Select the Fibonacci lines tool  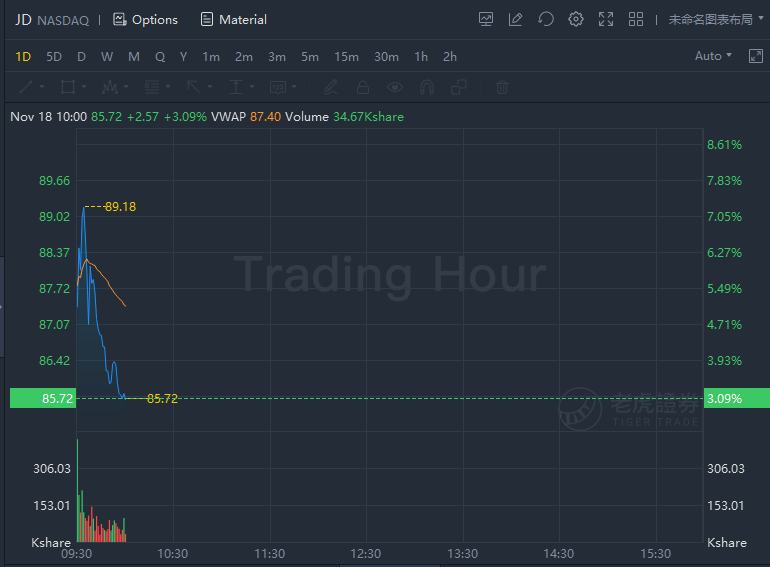pyautogui.click(x=152, y=87)
